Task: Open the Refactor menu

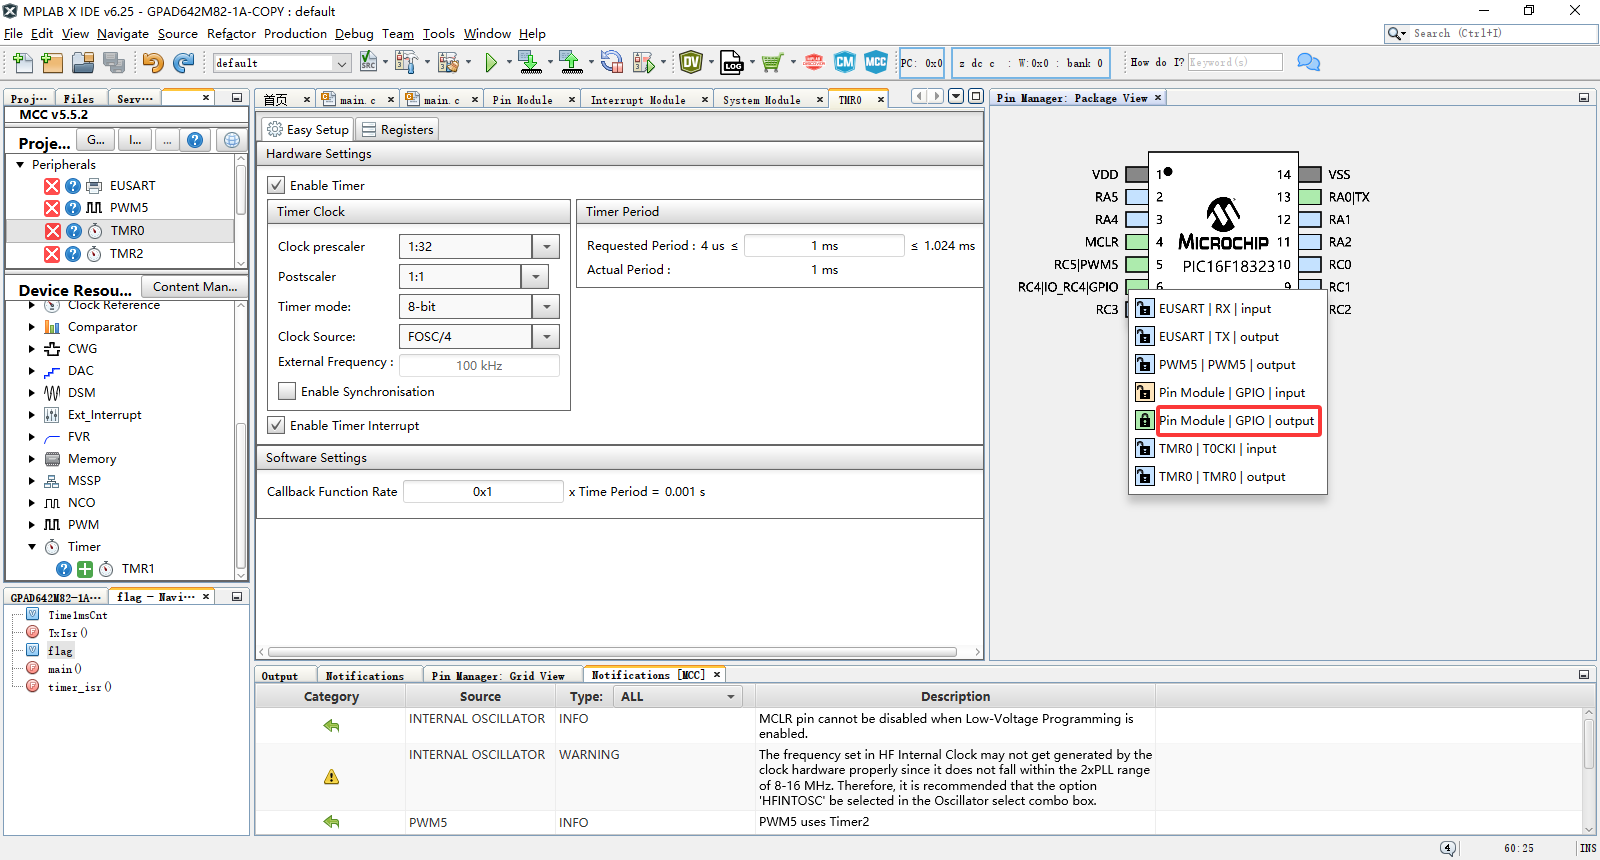Action: (231, 34)
